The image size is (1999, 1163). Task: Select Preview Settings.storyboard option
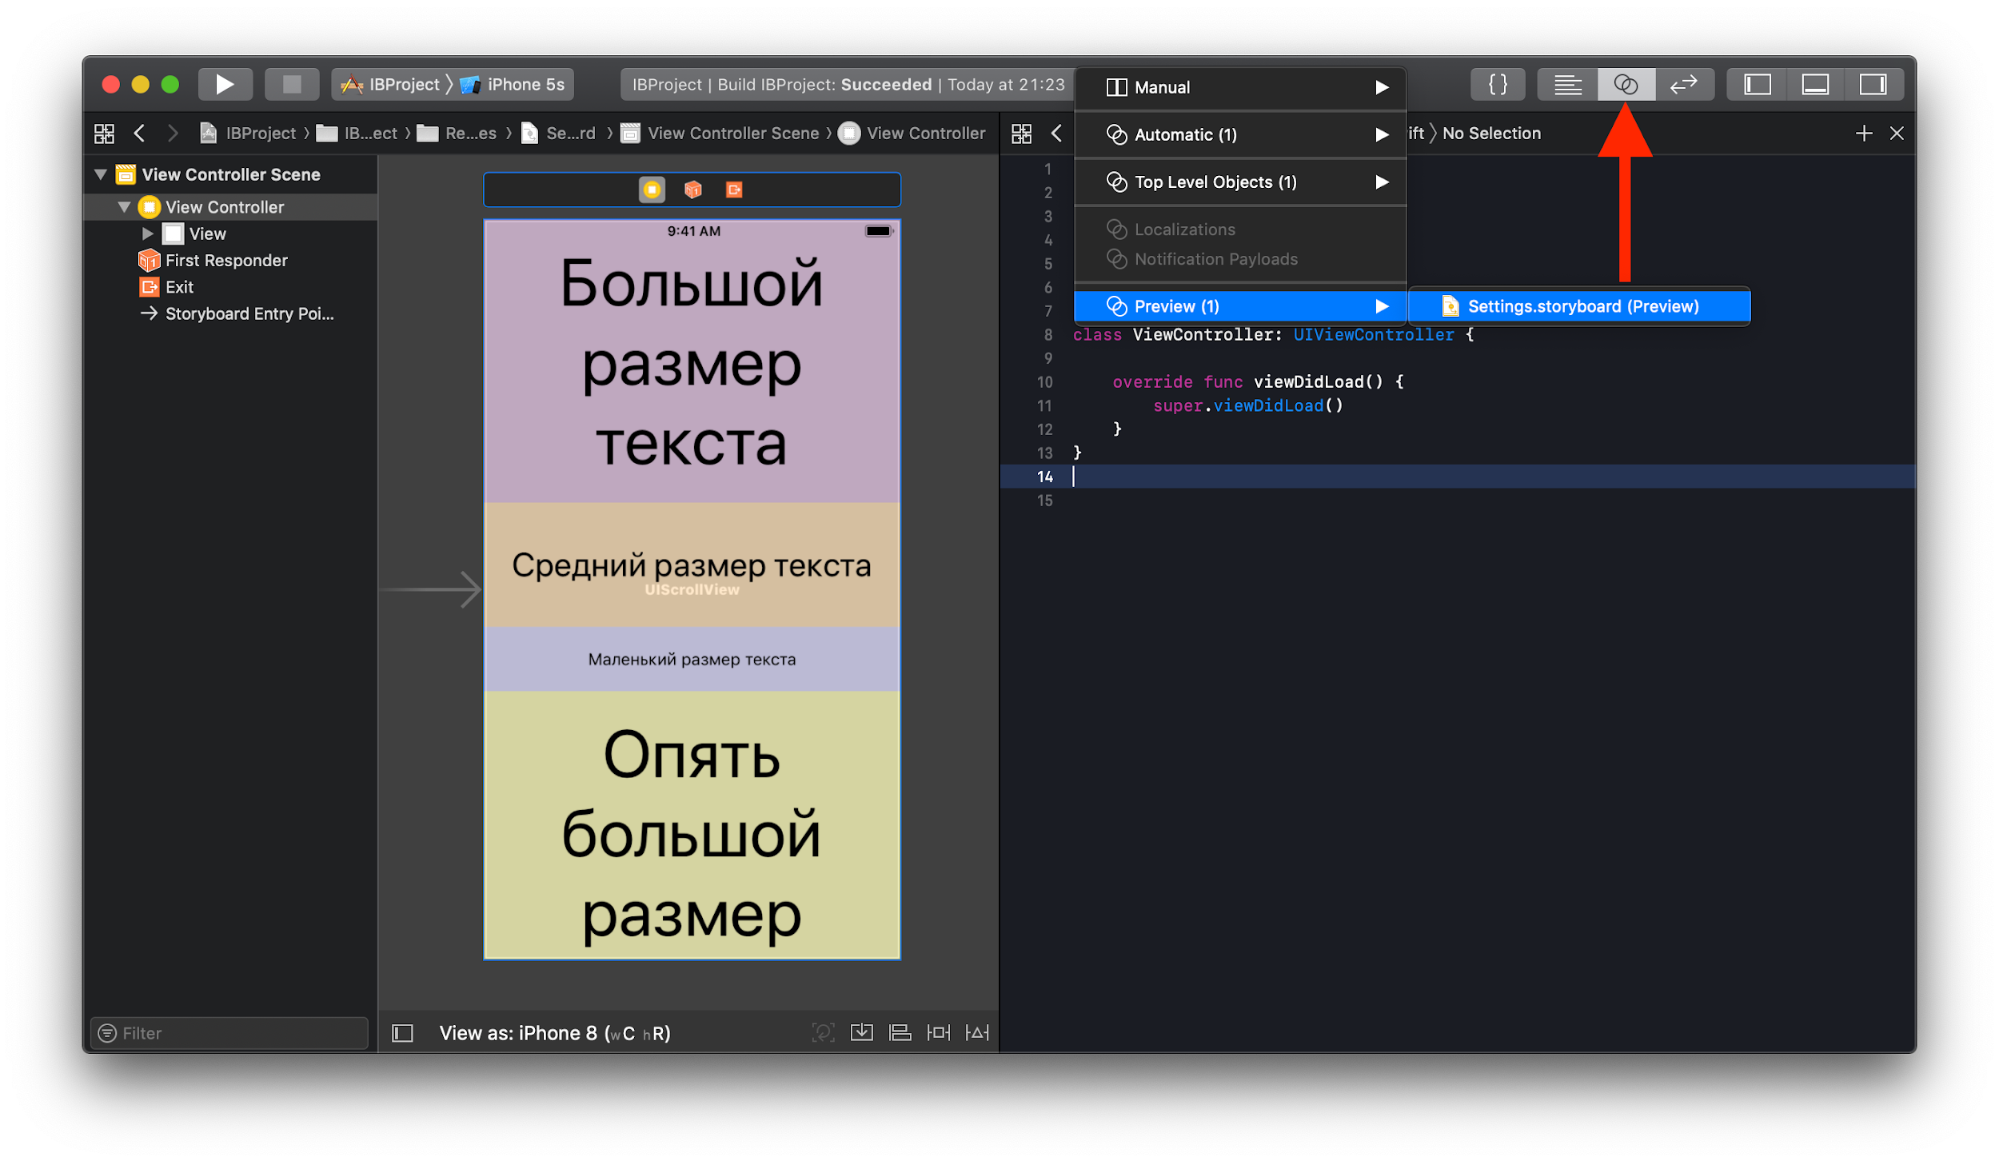[1582, 306]
